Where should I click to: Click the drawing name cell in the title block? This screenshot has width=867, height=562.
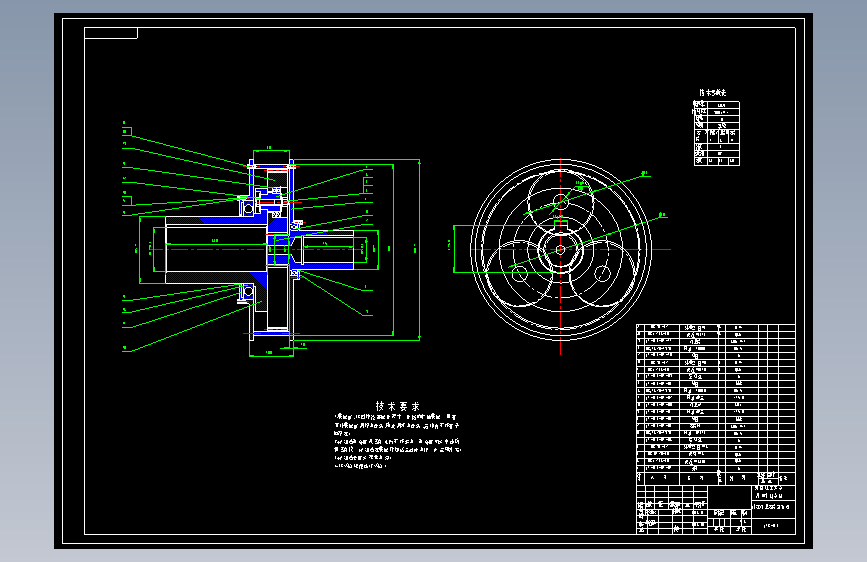(774, 507)
